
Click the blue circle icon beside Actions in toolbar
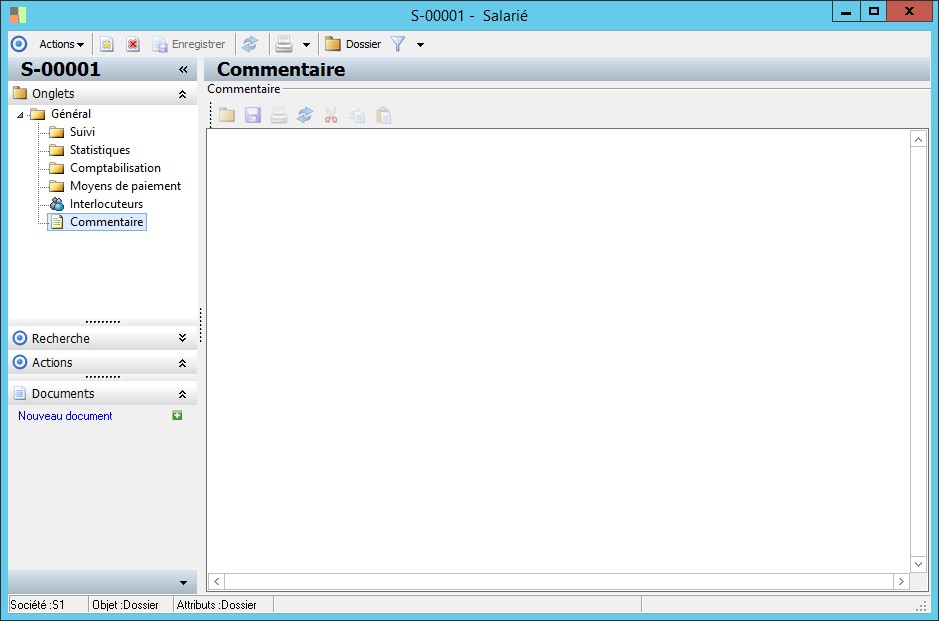pos(19,44)
